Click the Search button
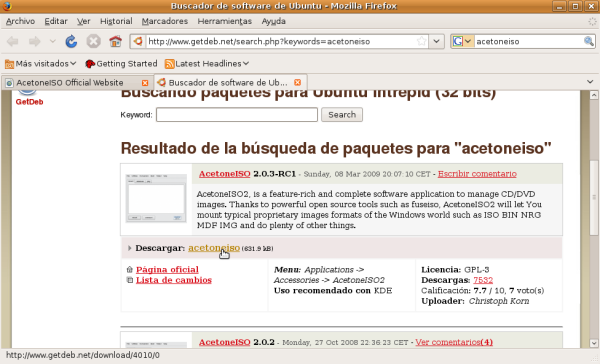600x364 pixels. pyautogui.click(x=342, y=114)
